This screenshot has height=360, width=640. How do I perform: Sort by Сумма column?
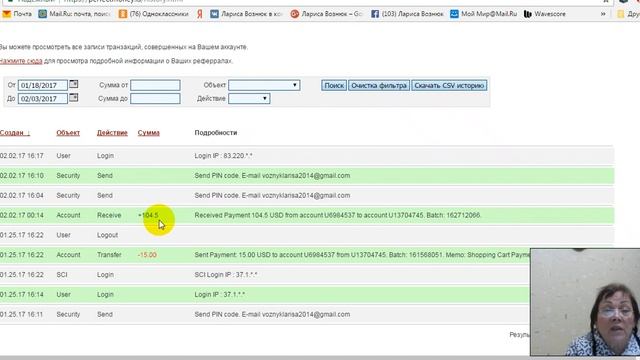click(x=149, y=133)
